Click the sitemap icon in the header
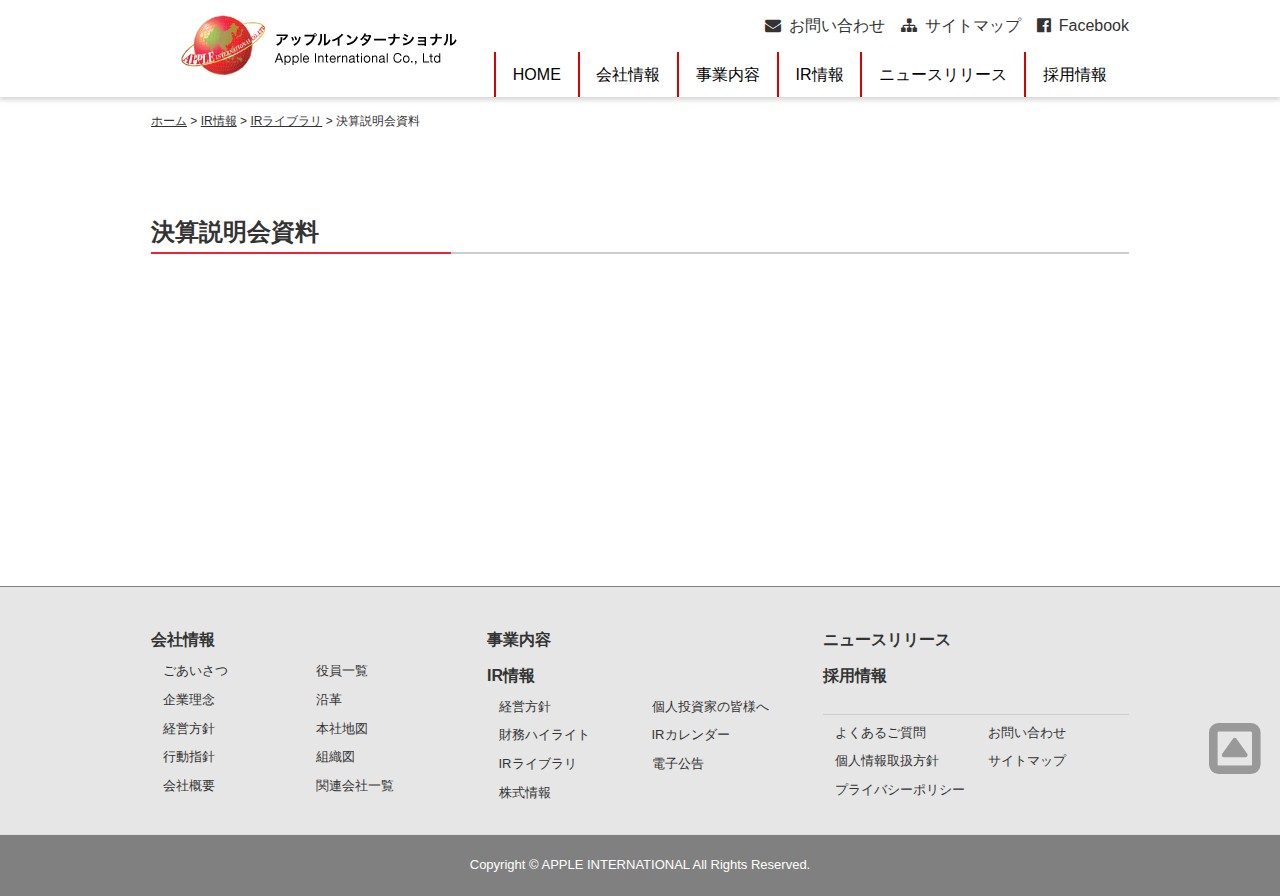1280x896 pixels. coord(909,26)
